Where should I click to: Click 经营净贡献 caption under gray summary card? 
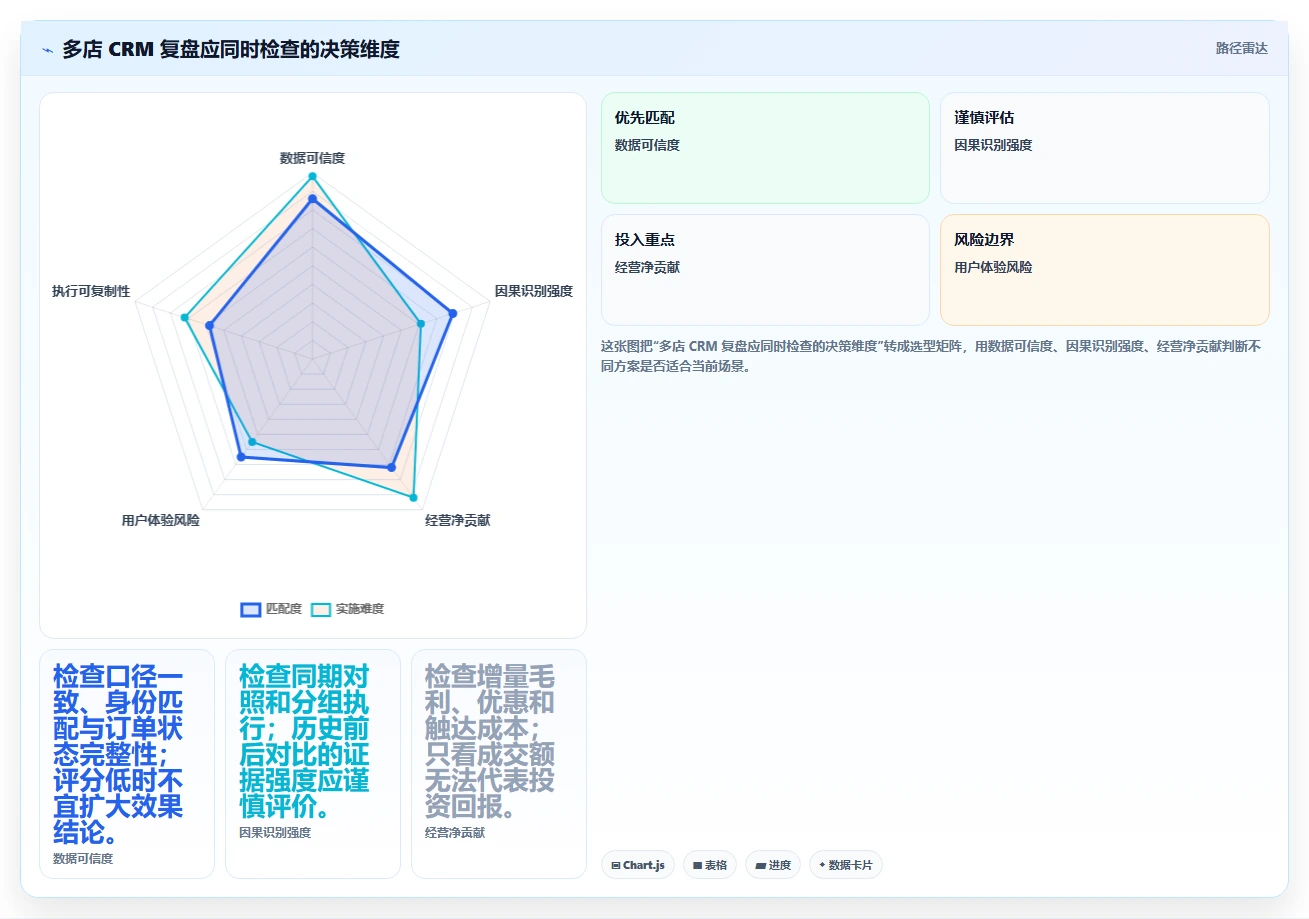click(x=455, y=832)
